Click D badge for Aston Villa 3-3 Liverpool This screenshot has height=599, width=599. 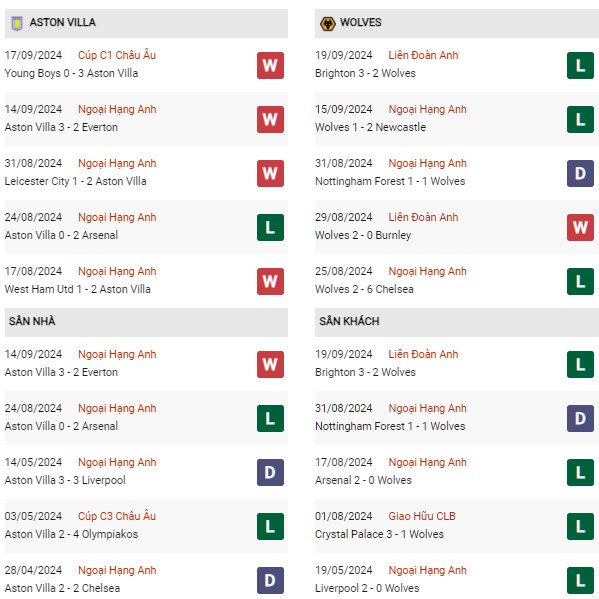point(270,472)
